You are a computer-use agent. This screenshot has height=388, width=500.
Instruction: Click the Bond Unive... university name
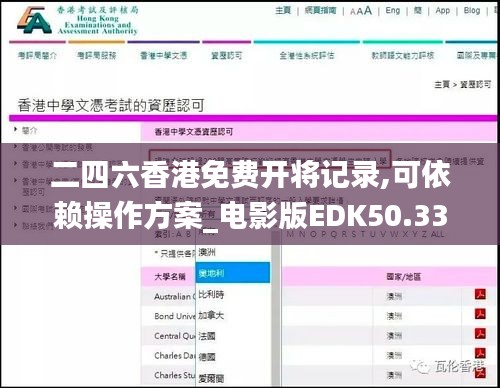click(x=174, y=316)
